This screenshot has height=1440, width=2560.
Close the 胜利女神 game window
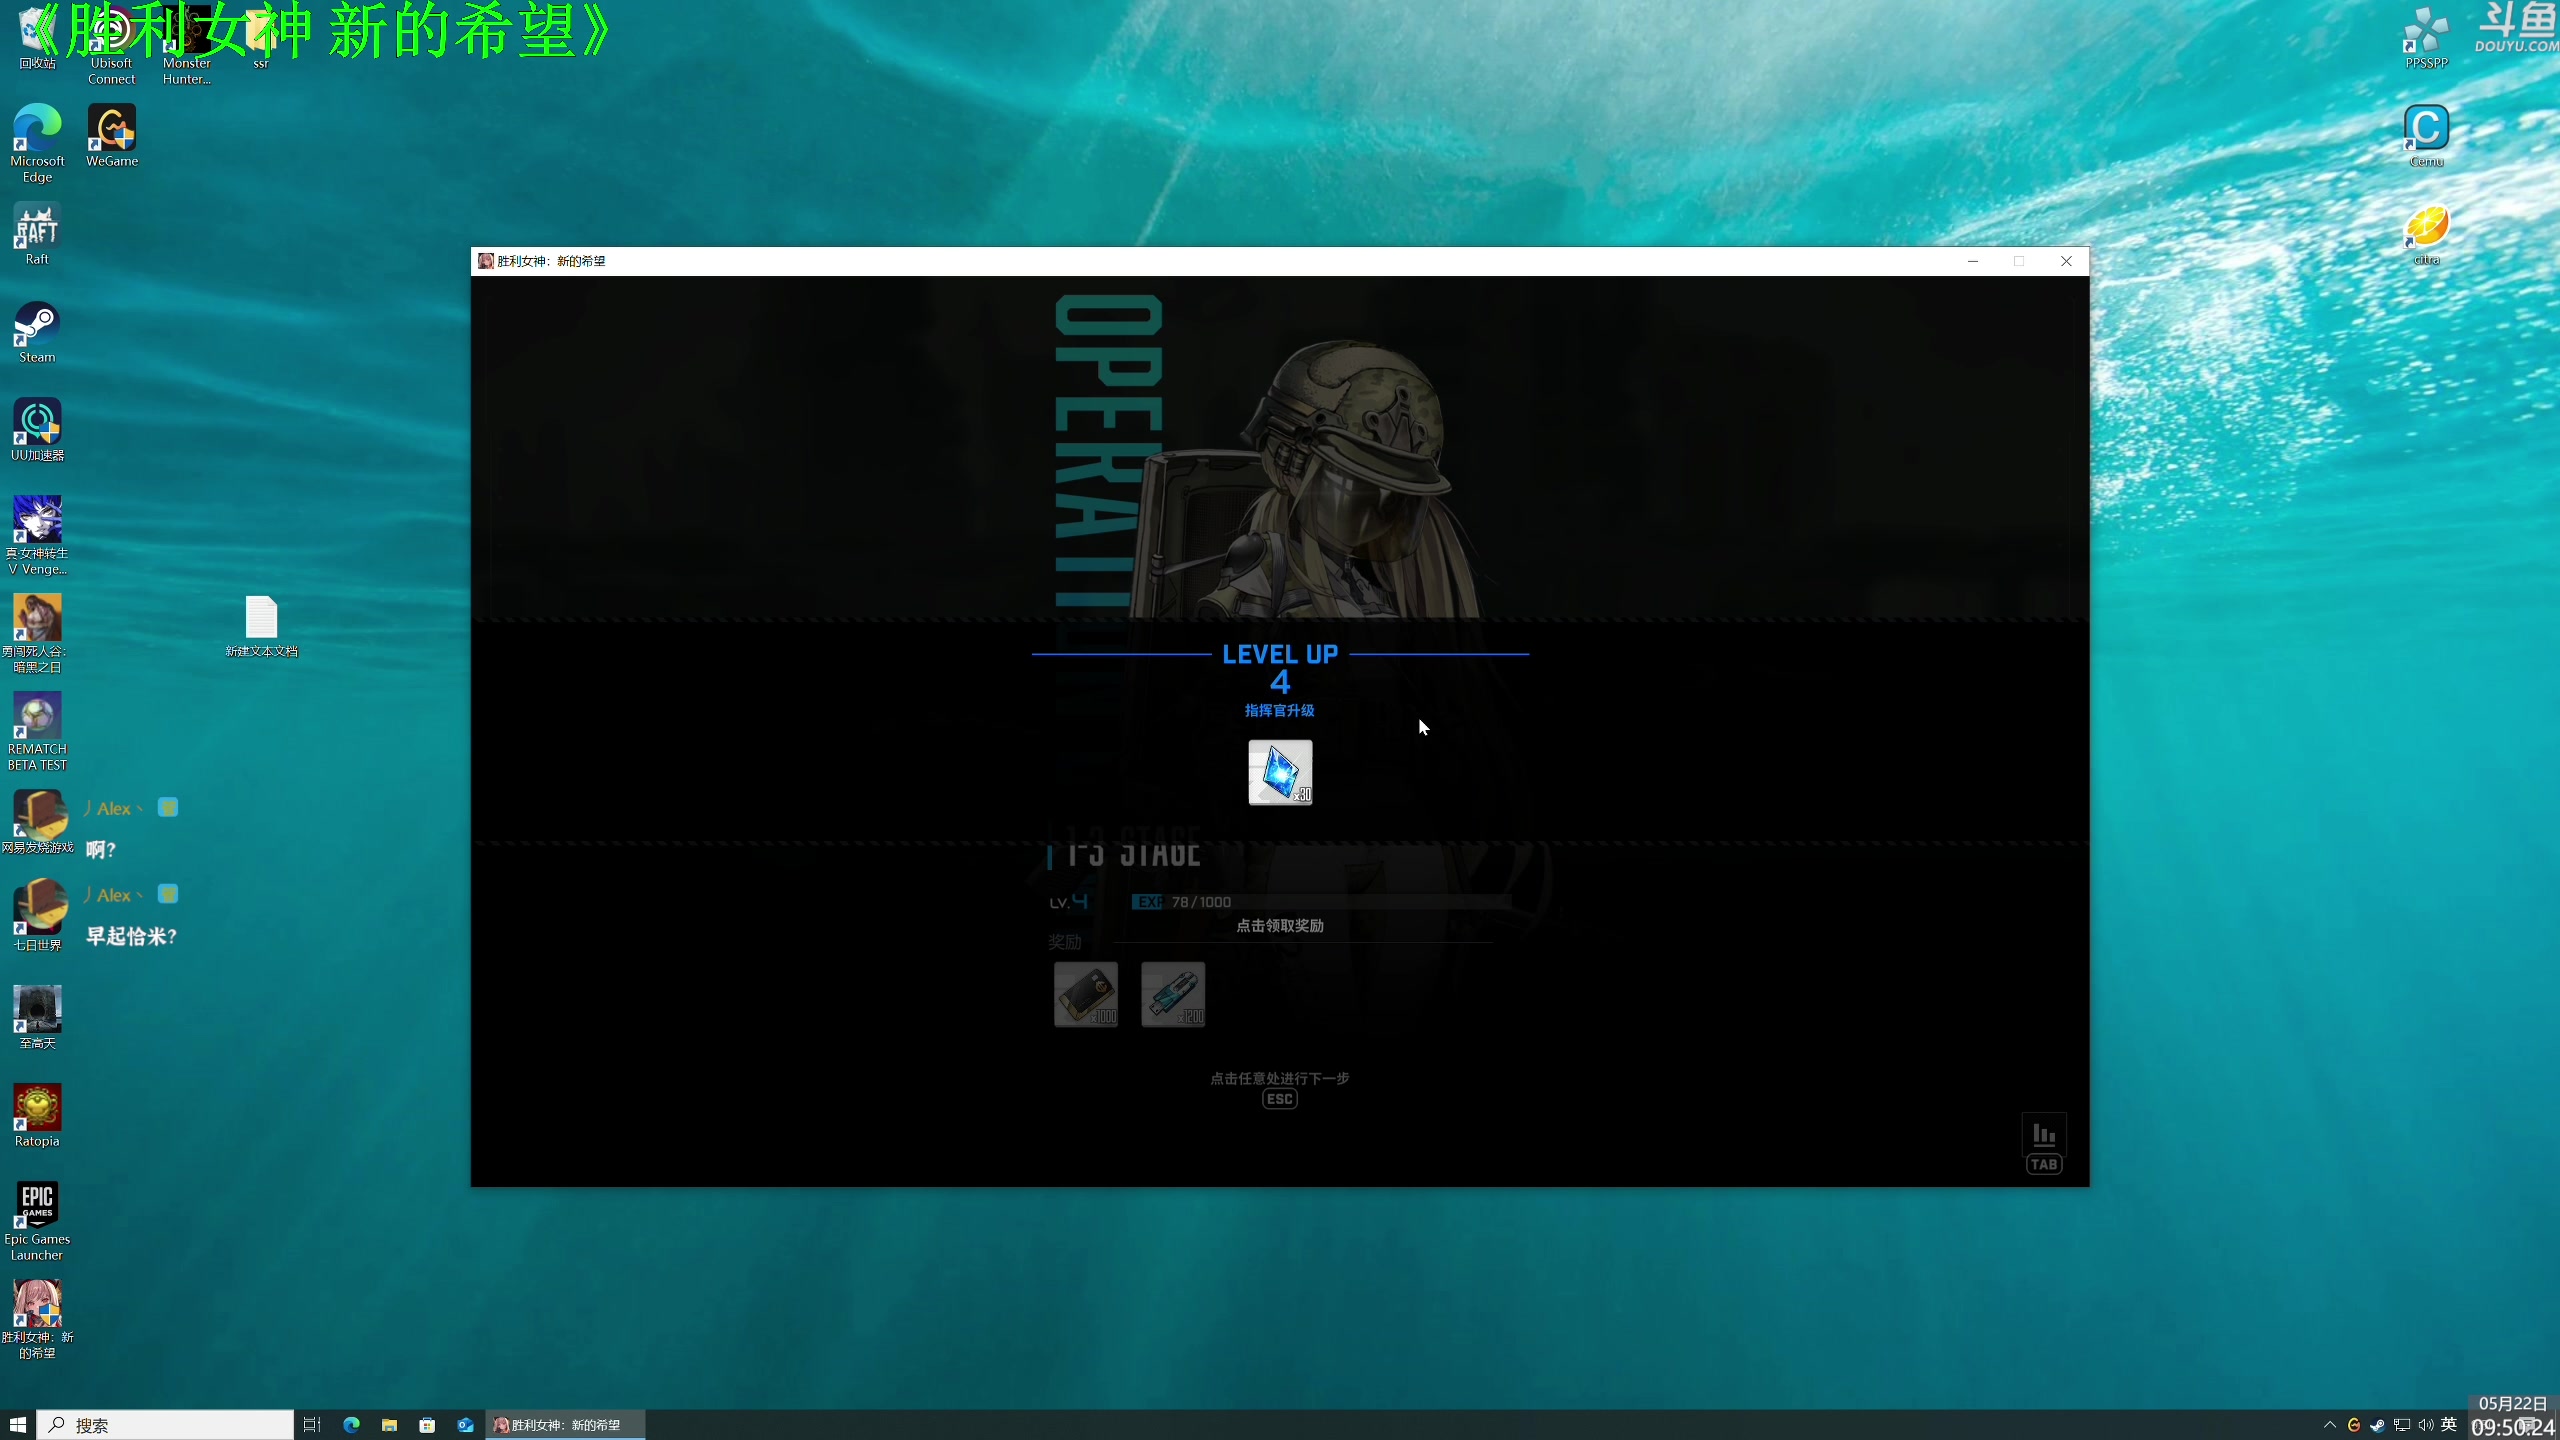[2066, 261]
